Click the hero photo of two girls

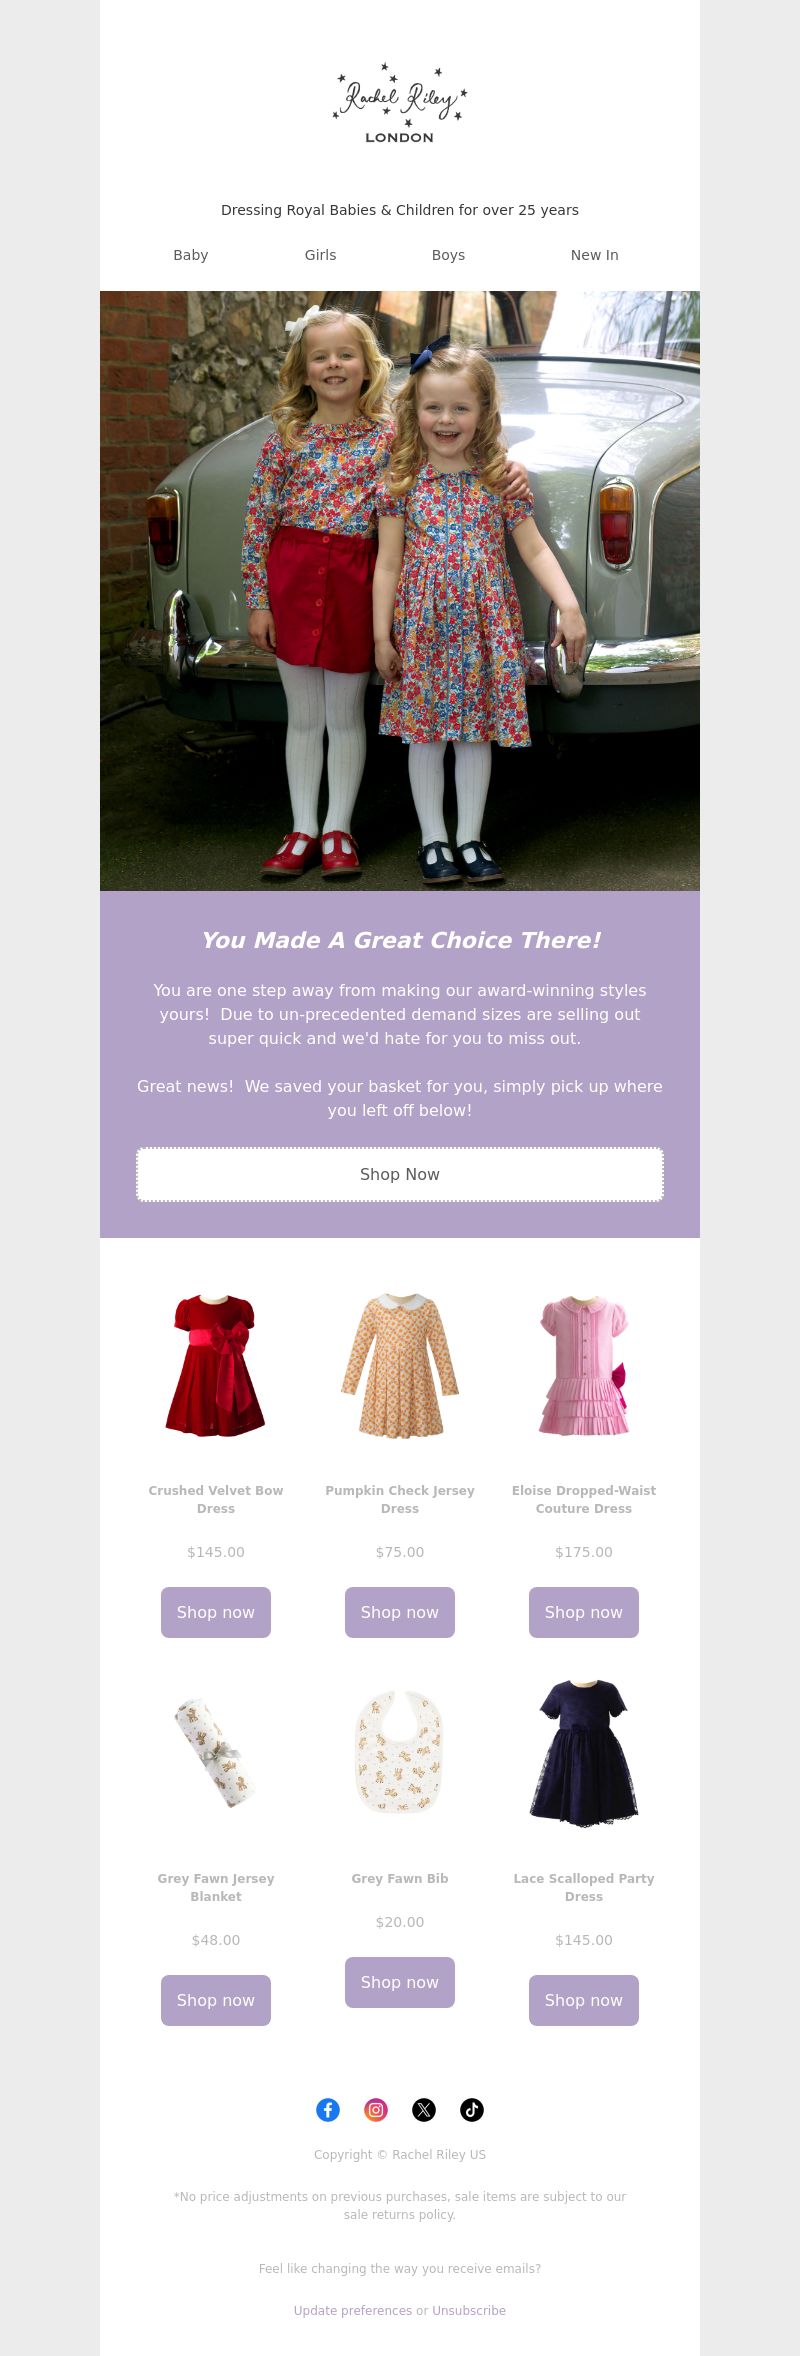(400, 591)
